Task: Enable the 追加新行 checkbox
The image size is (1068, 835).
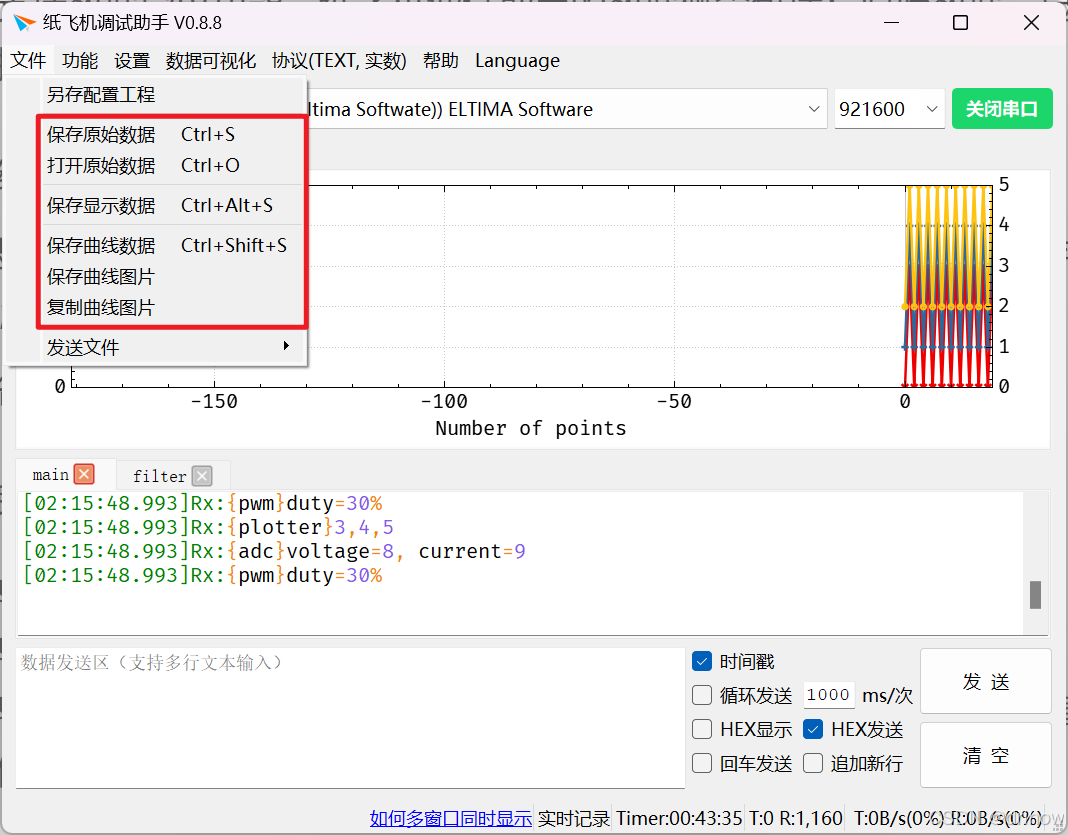Action: pos(813,763)
